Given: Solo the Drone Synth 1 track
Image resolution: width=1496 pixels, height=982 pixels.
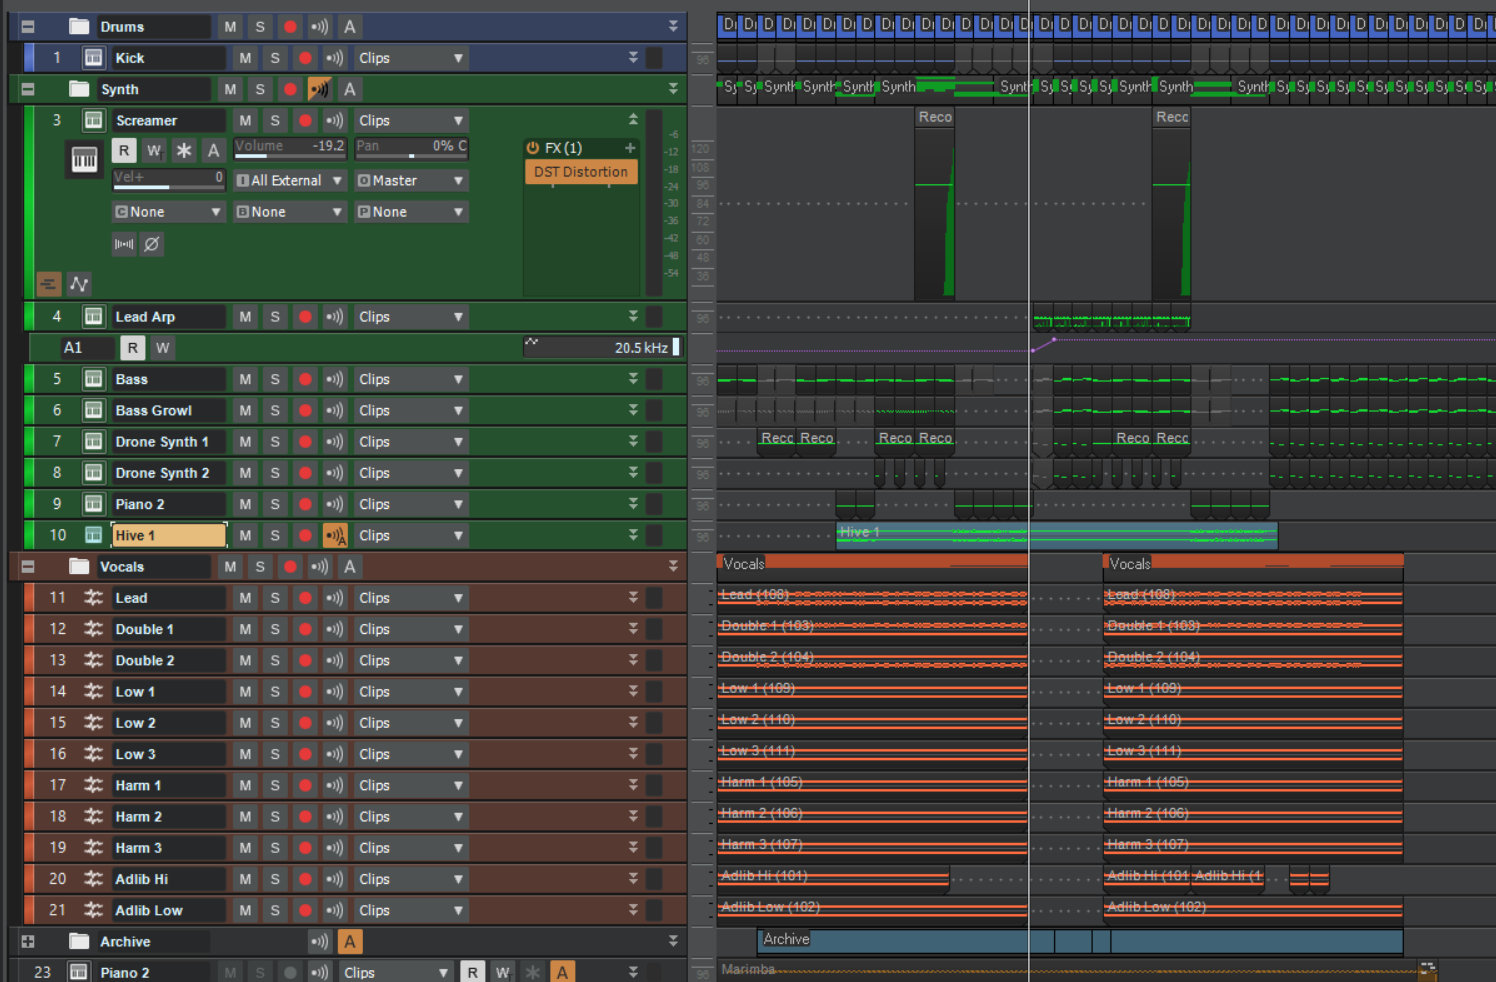Looking at the screenshot, I should [275, 442].
